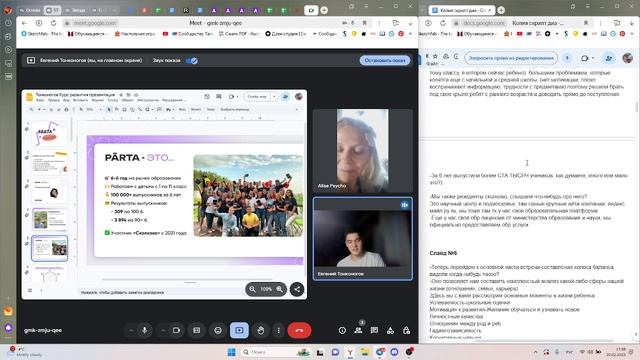Screen dimensions: 640x360
Task: Open a new tab in Meet browser window
Action: [x=324, y=10]
